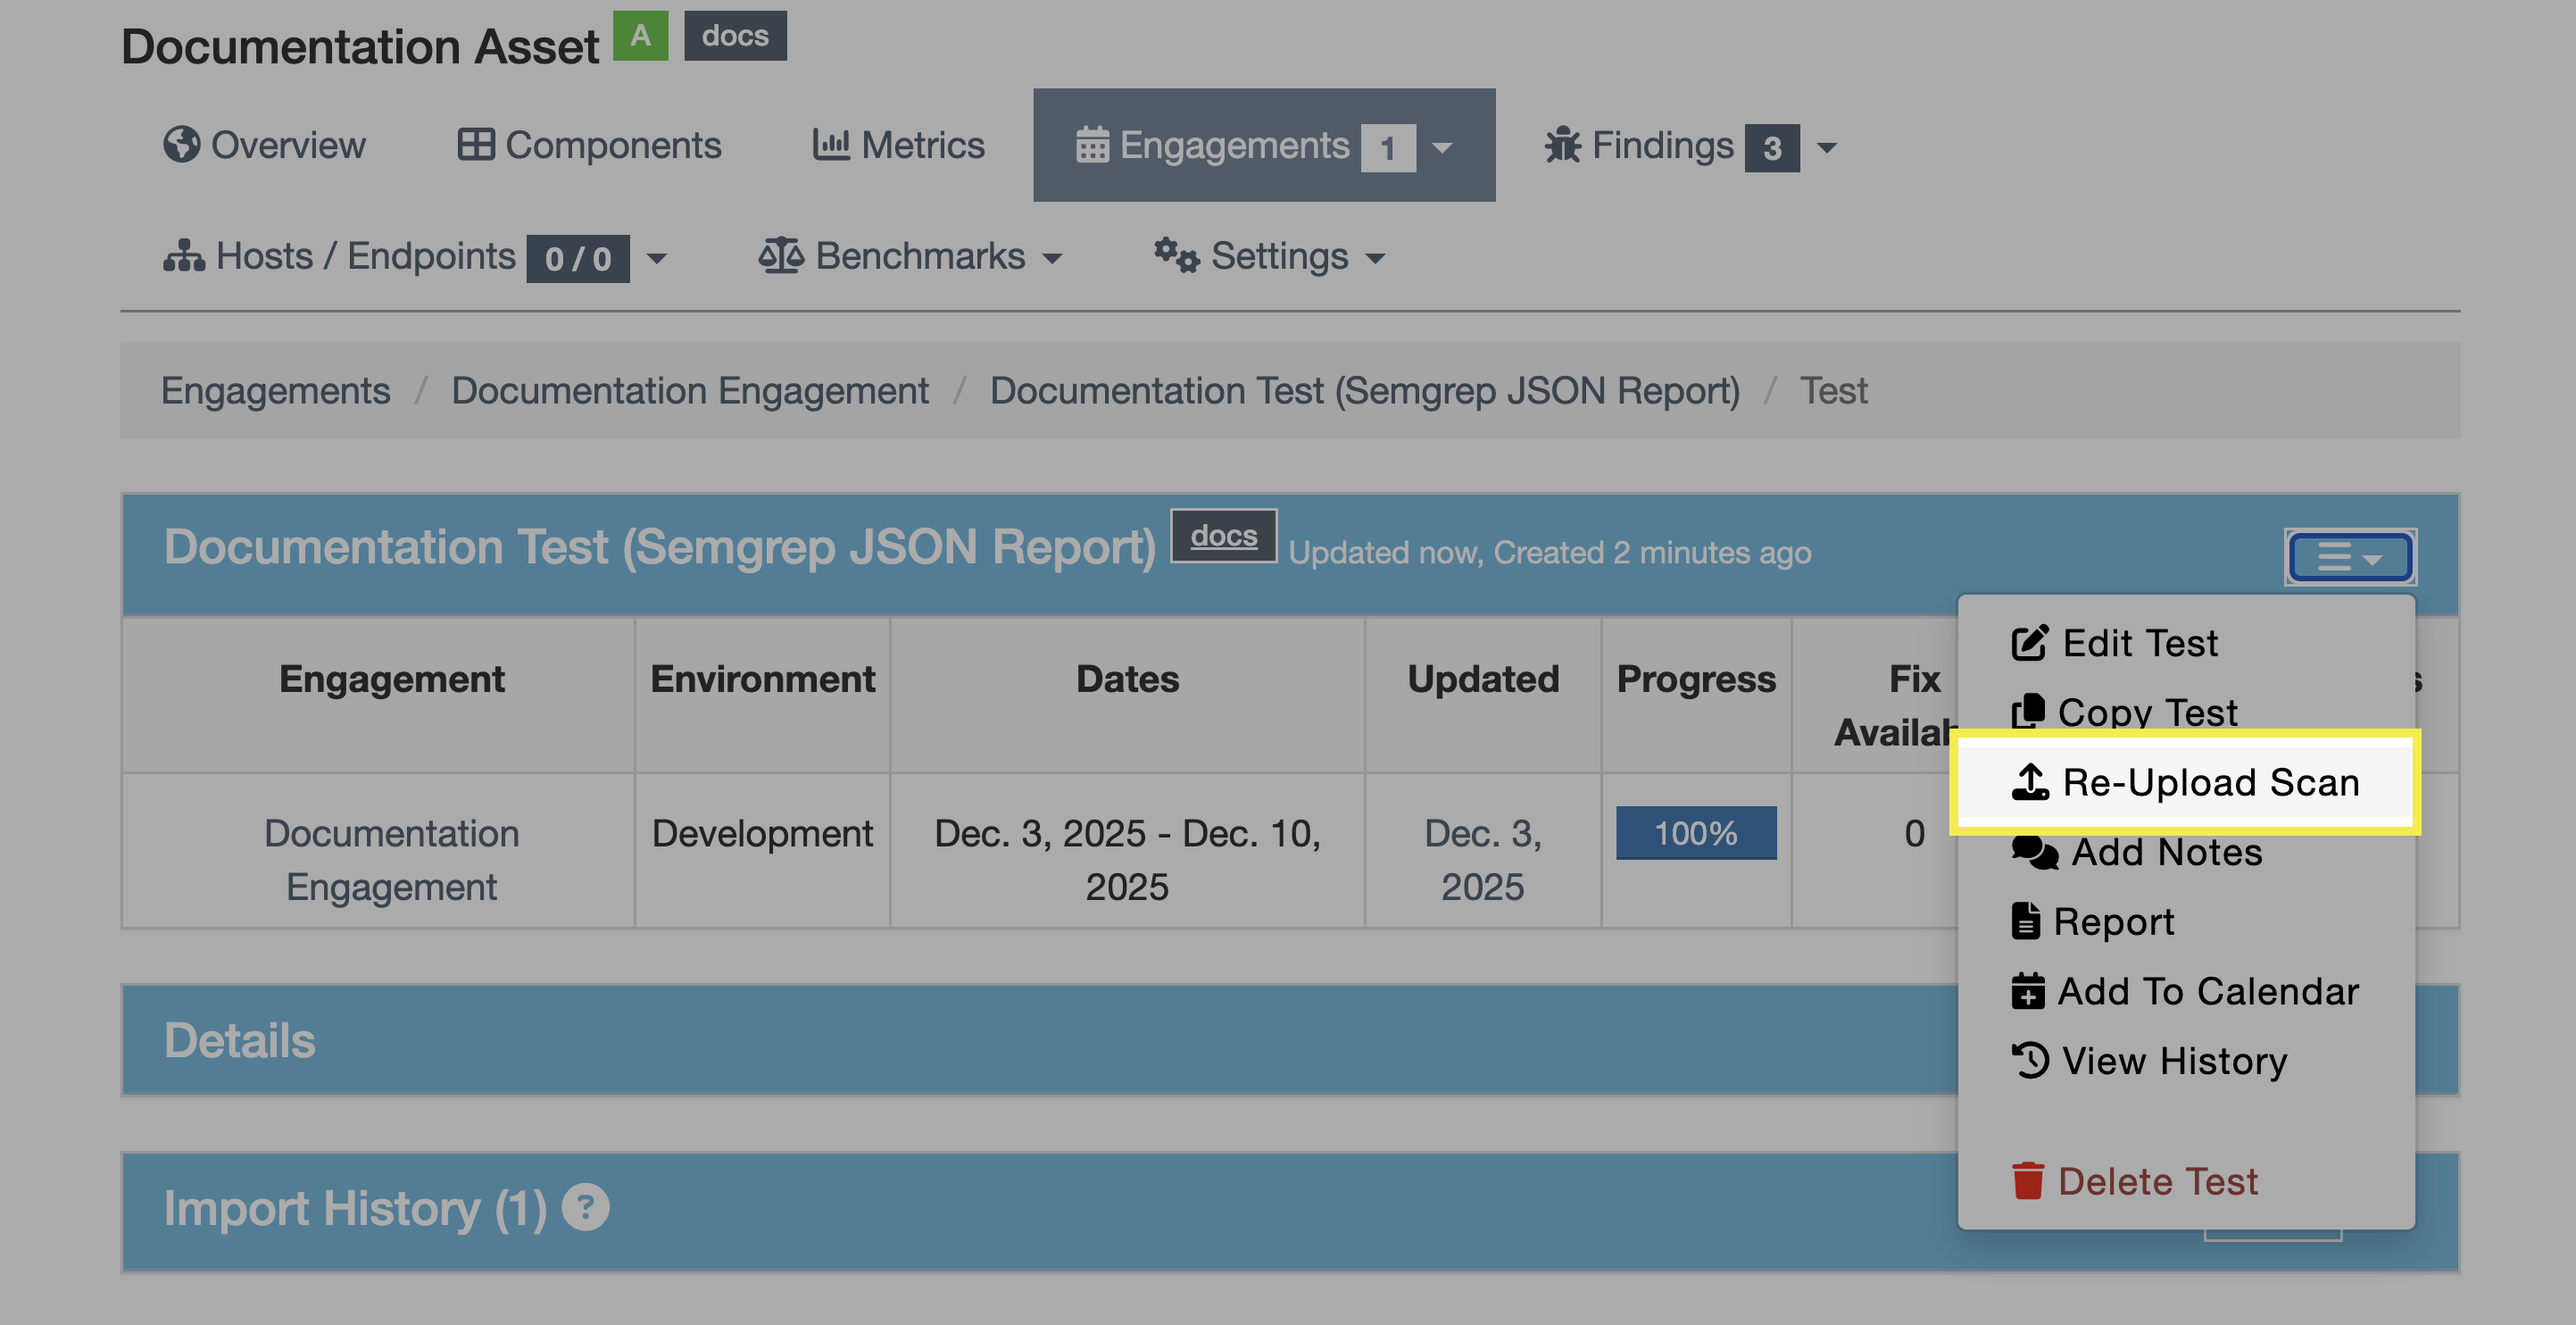Click Documentation Engagement breadcrumb link
Viewport: 2576px width, 1325px height.
[689, 391]
